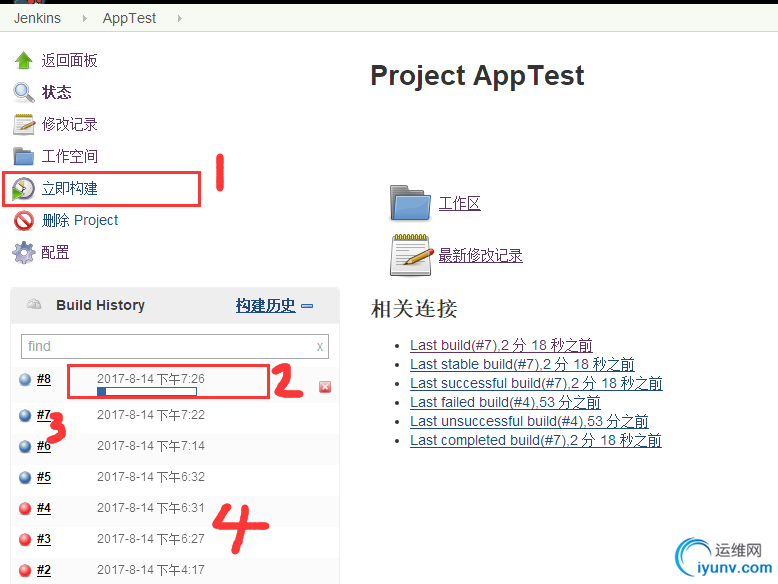This screenshot has width=778, height=584.
Task: Click the magnifying glass status icon
Action: 23,92
